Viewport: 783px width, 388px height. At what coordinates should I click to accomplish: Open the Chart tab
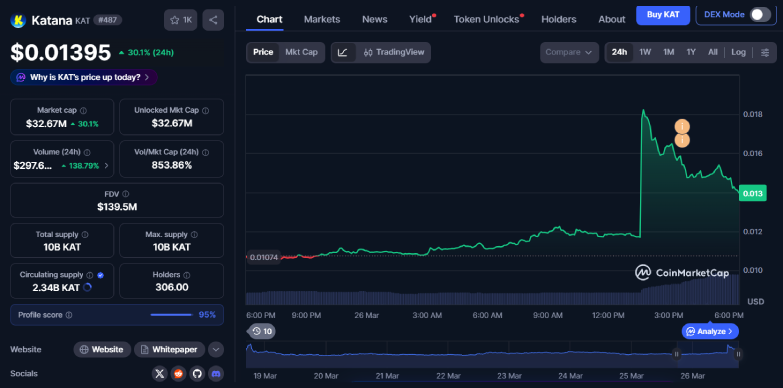(269, 19)
